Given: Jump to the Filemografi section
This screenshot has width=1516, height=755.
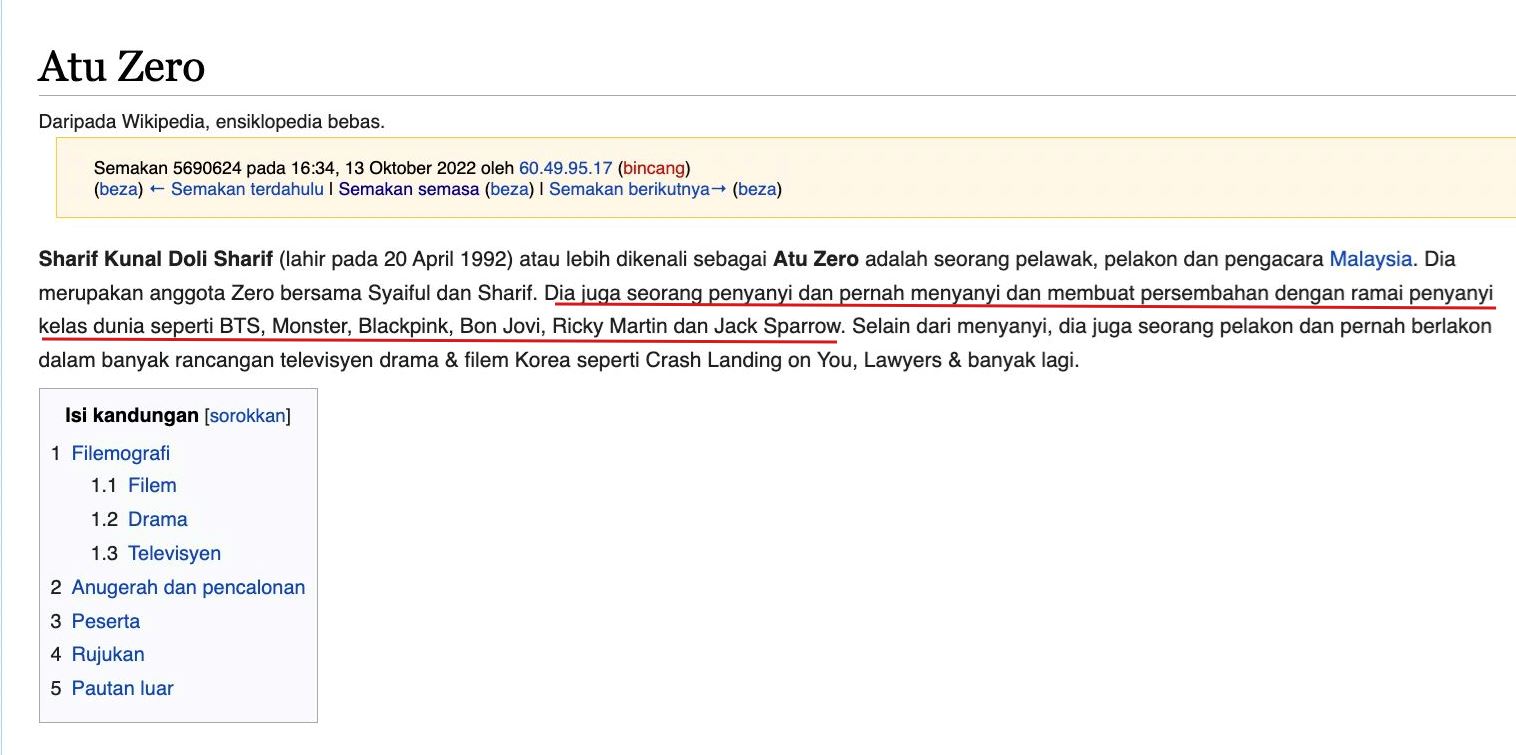Looking at the screenshot, I should click(x=120, y=453).
